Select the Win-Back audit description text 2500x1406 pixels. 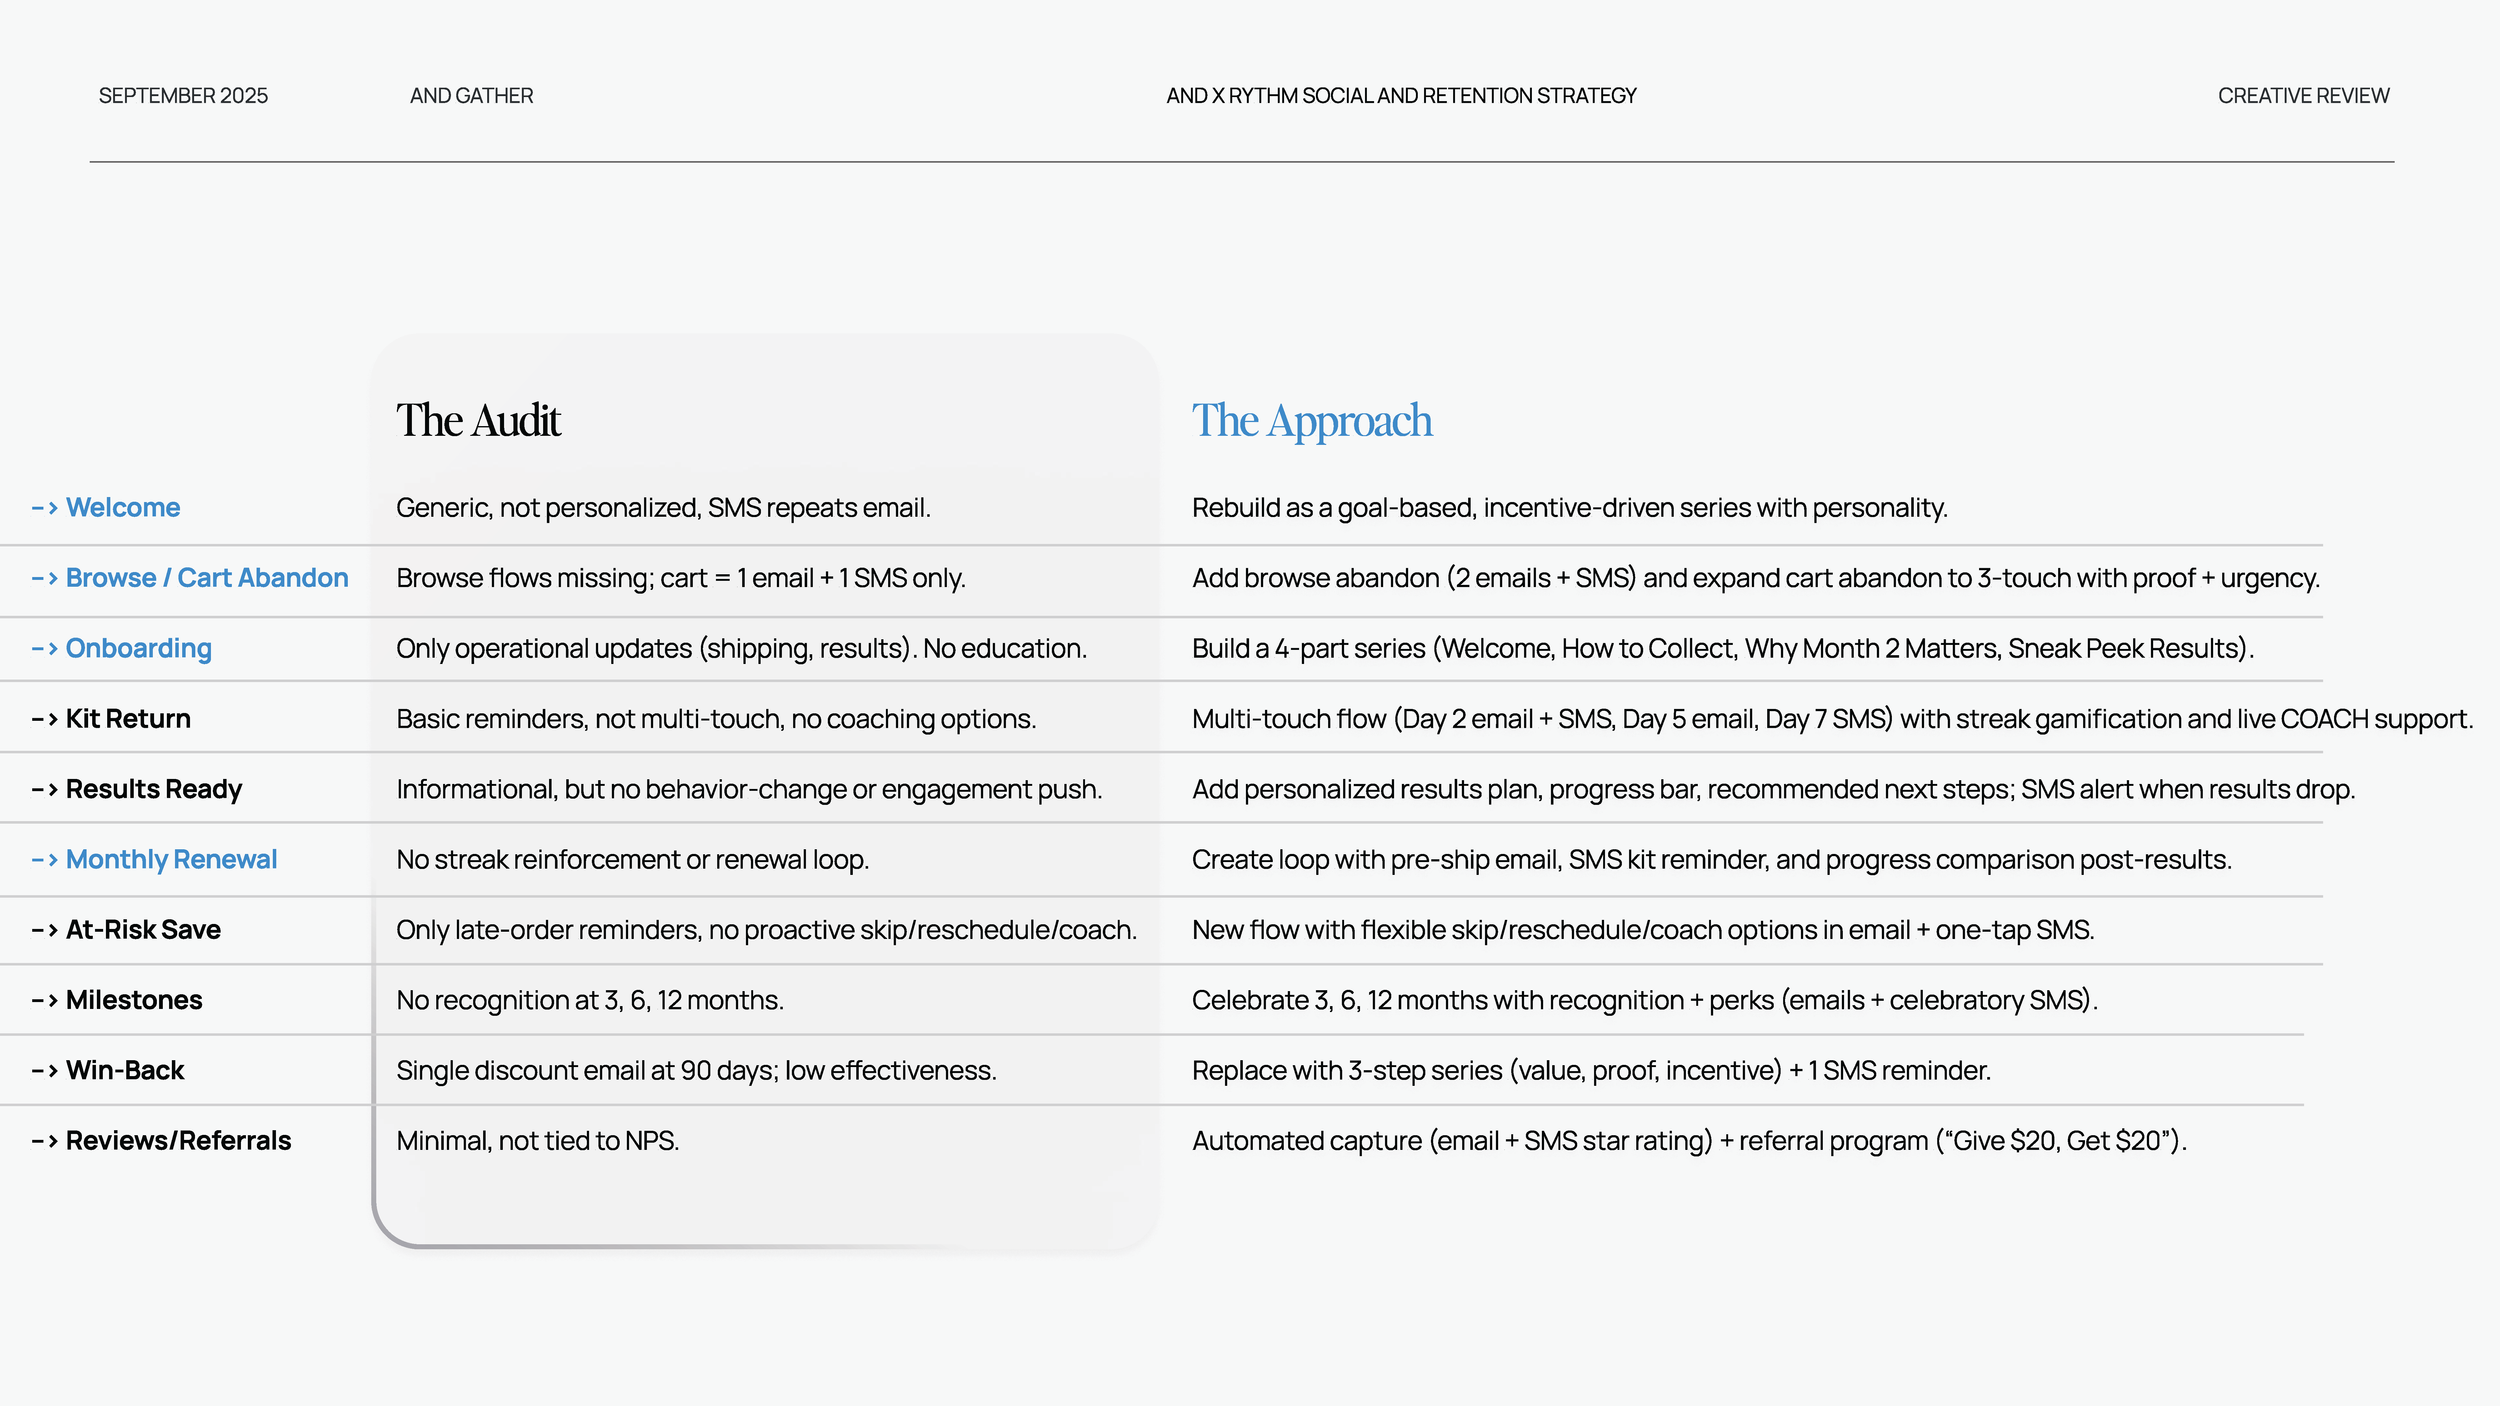click(x=696, y=1071)
